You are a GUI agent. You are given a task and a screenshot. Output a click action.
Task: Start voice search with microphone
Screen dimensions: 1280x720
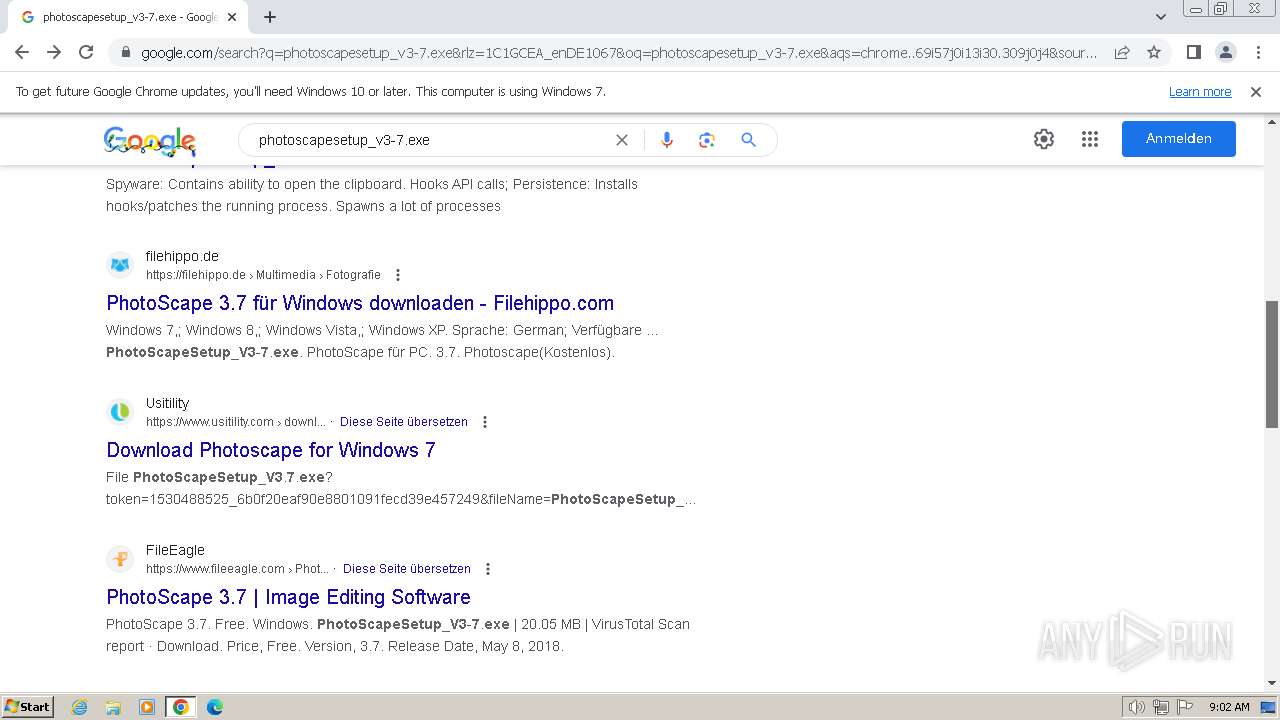click(x=667, y=140)
